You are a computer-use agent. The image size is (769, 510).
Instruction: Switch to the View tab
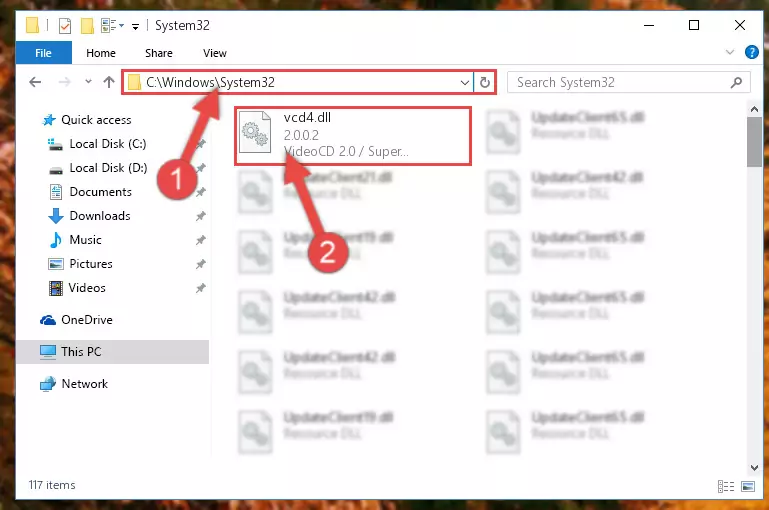(215, 53)
